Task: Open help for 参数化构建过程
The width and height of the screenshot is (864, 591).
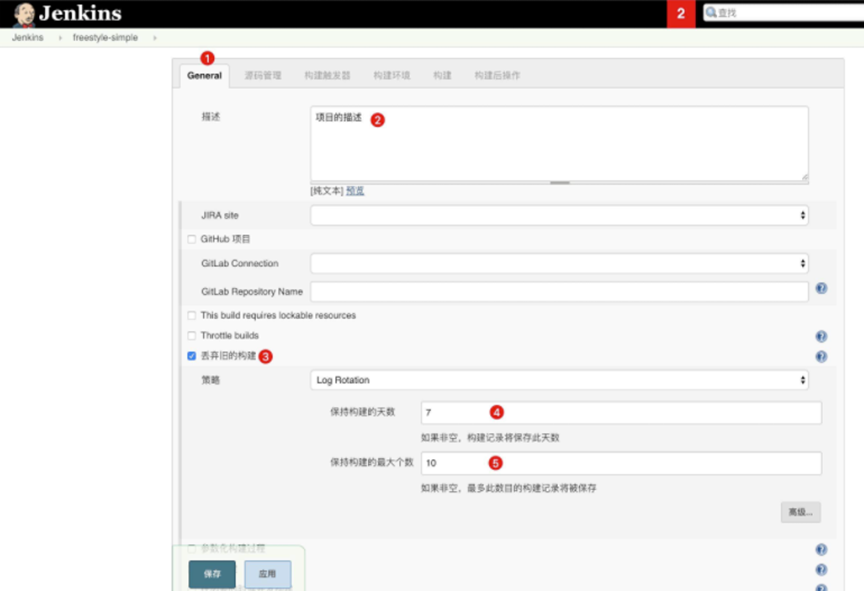Action: point(821,549)
